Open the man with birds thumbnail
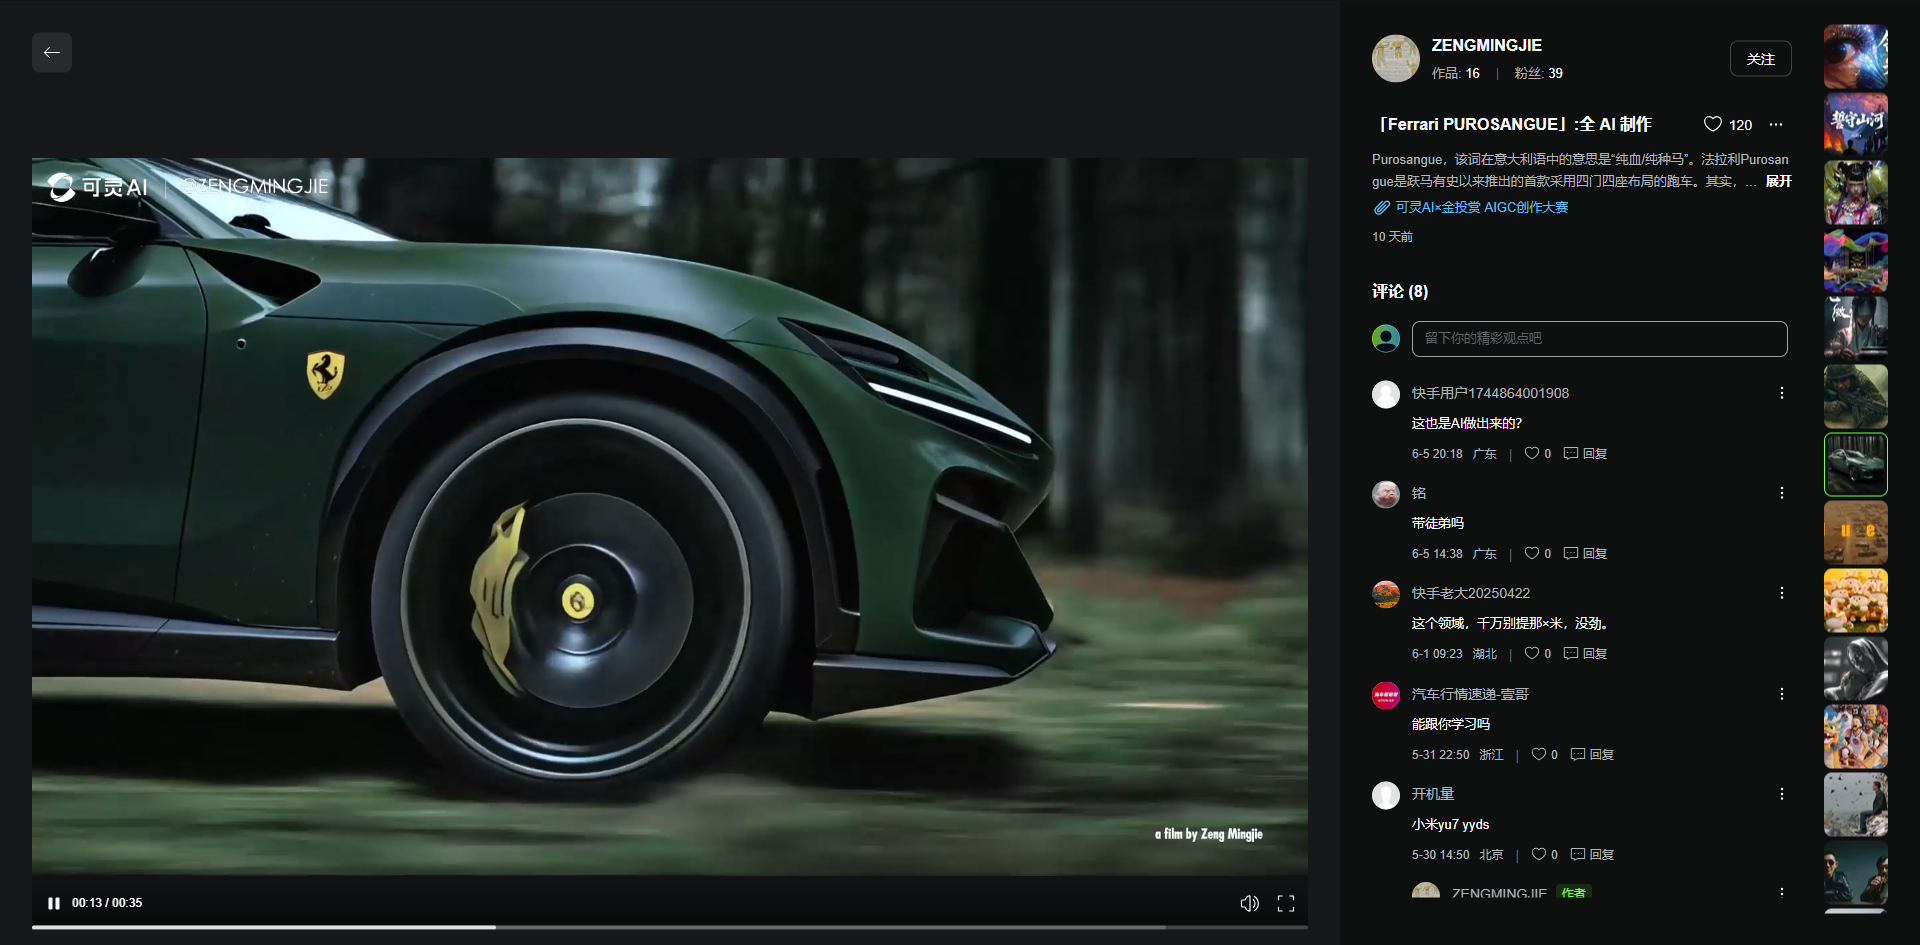This screenshot has height=945, width=1920. 1856,805
